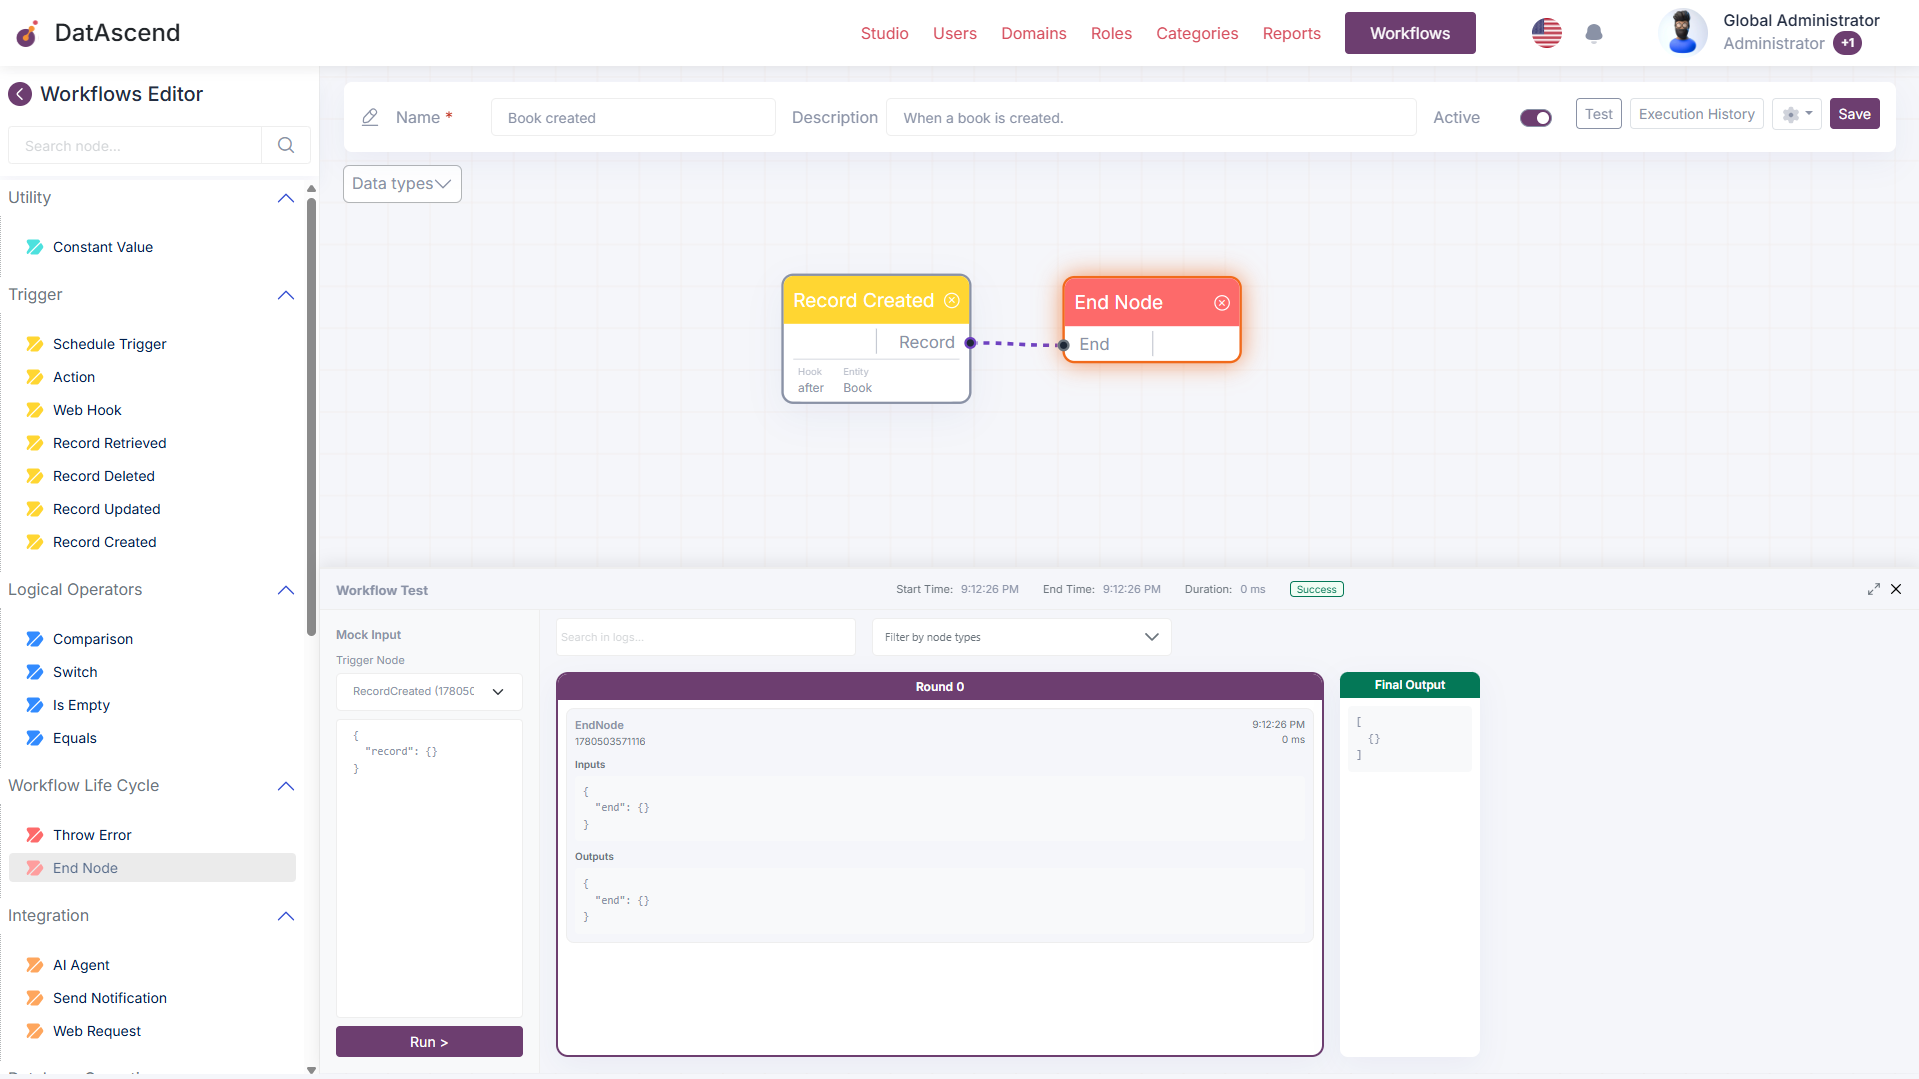Expand the Workflow Test panel to fullscreen

point(1874,589)
